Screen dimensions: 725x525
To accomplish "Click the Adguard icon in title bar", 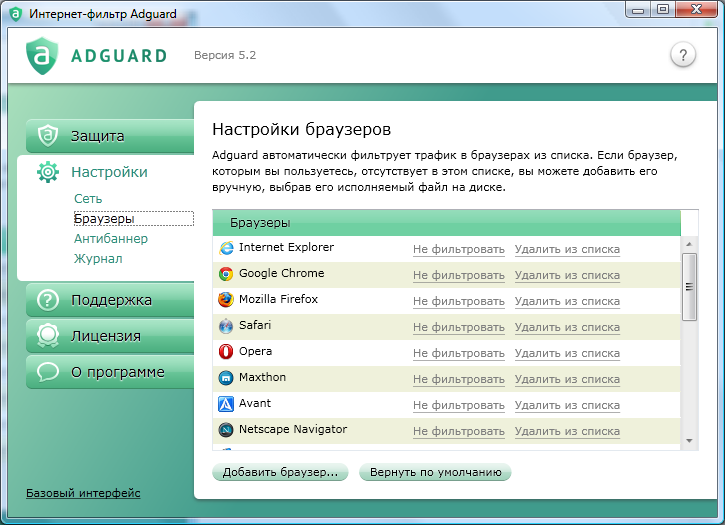I will click(16, 14).
